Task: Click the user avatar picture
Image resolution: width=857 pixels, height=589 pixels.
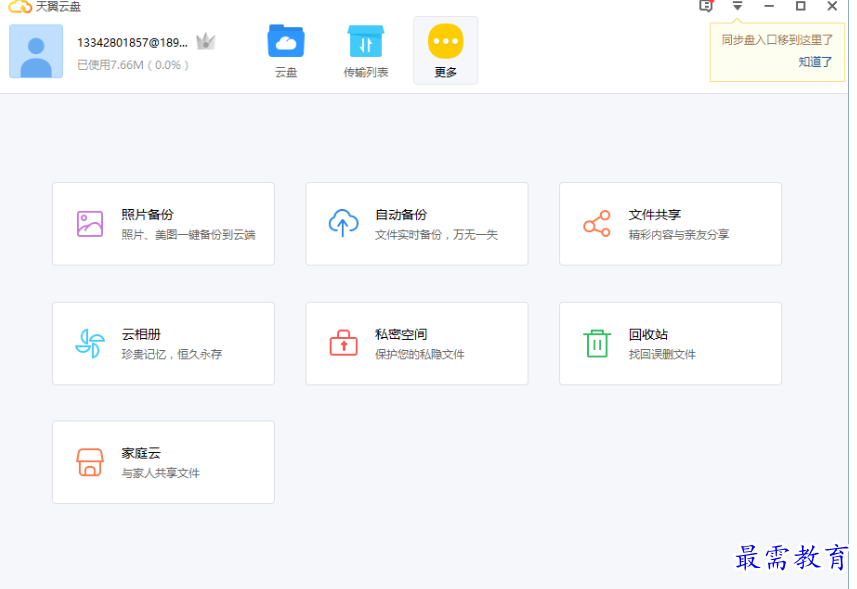Action: pos(36,51)
